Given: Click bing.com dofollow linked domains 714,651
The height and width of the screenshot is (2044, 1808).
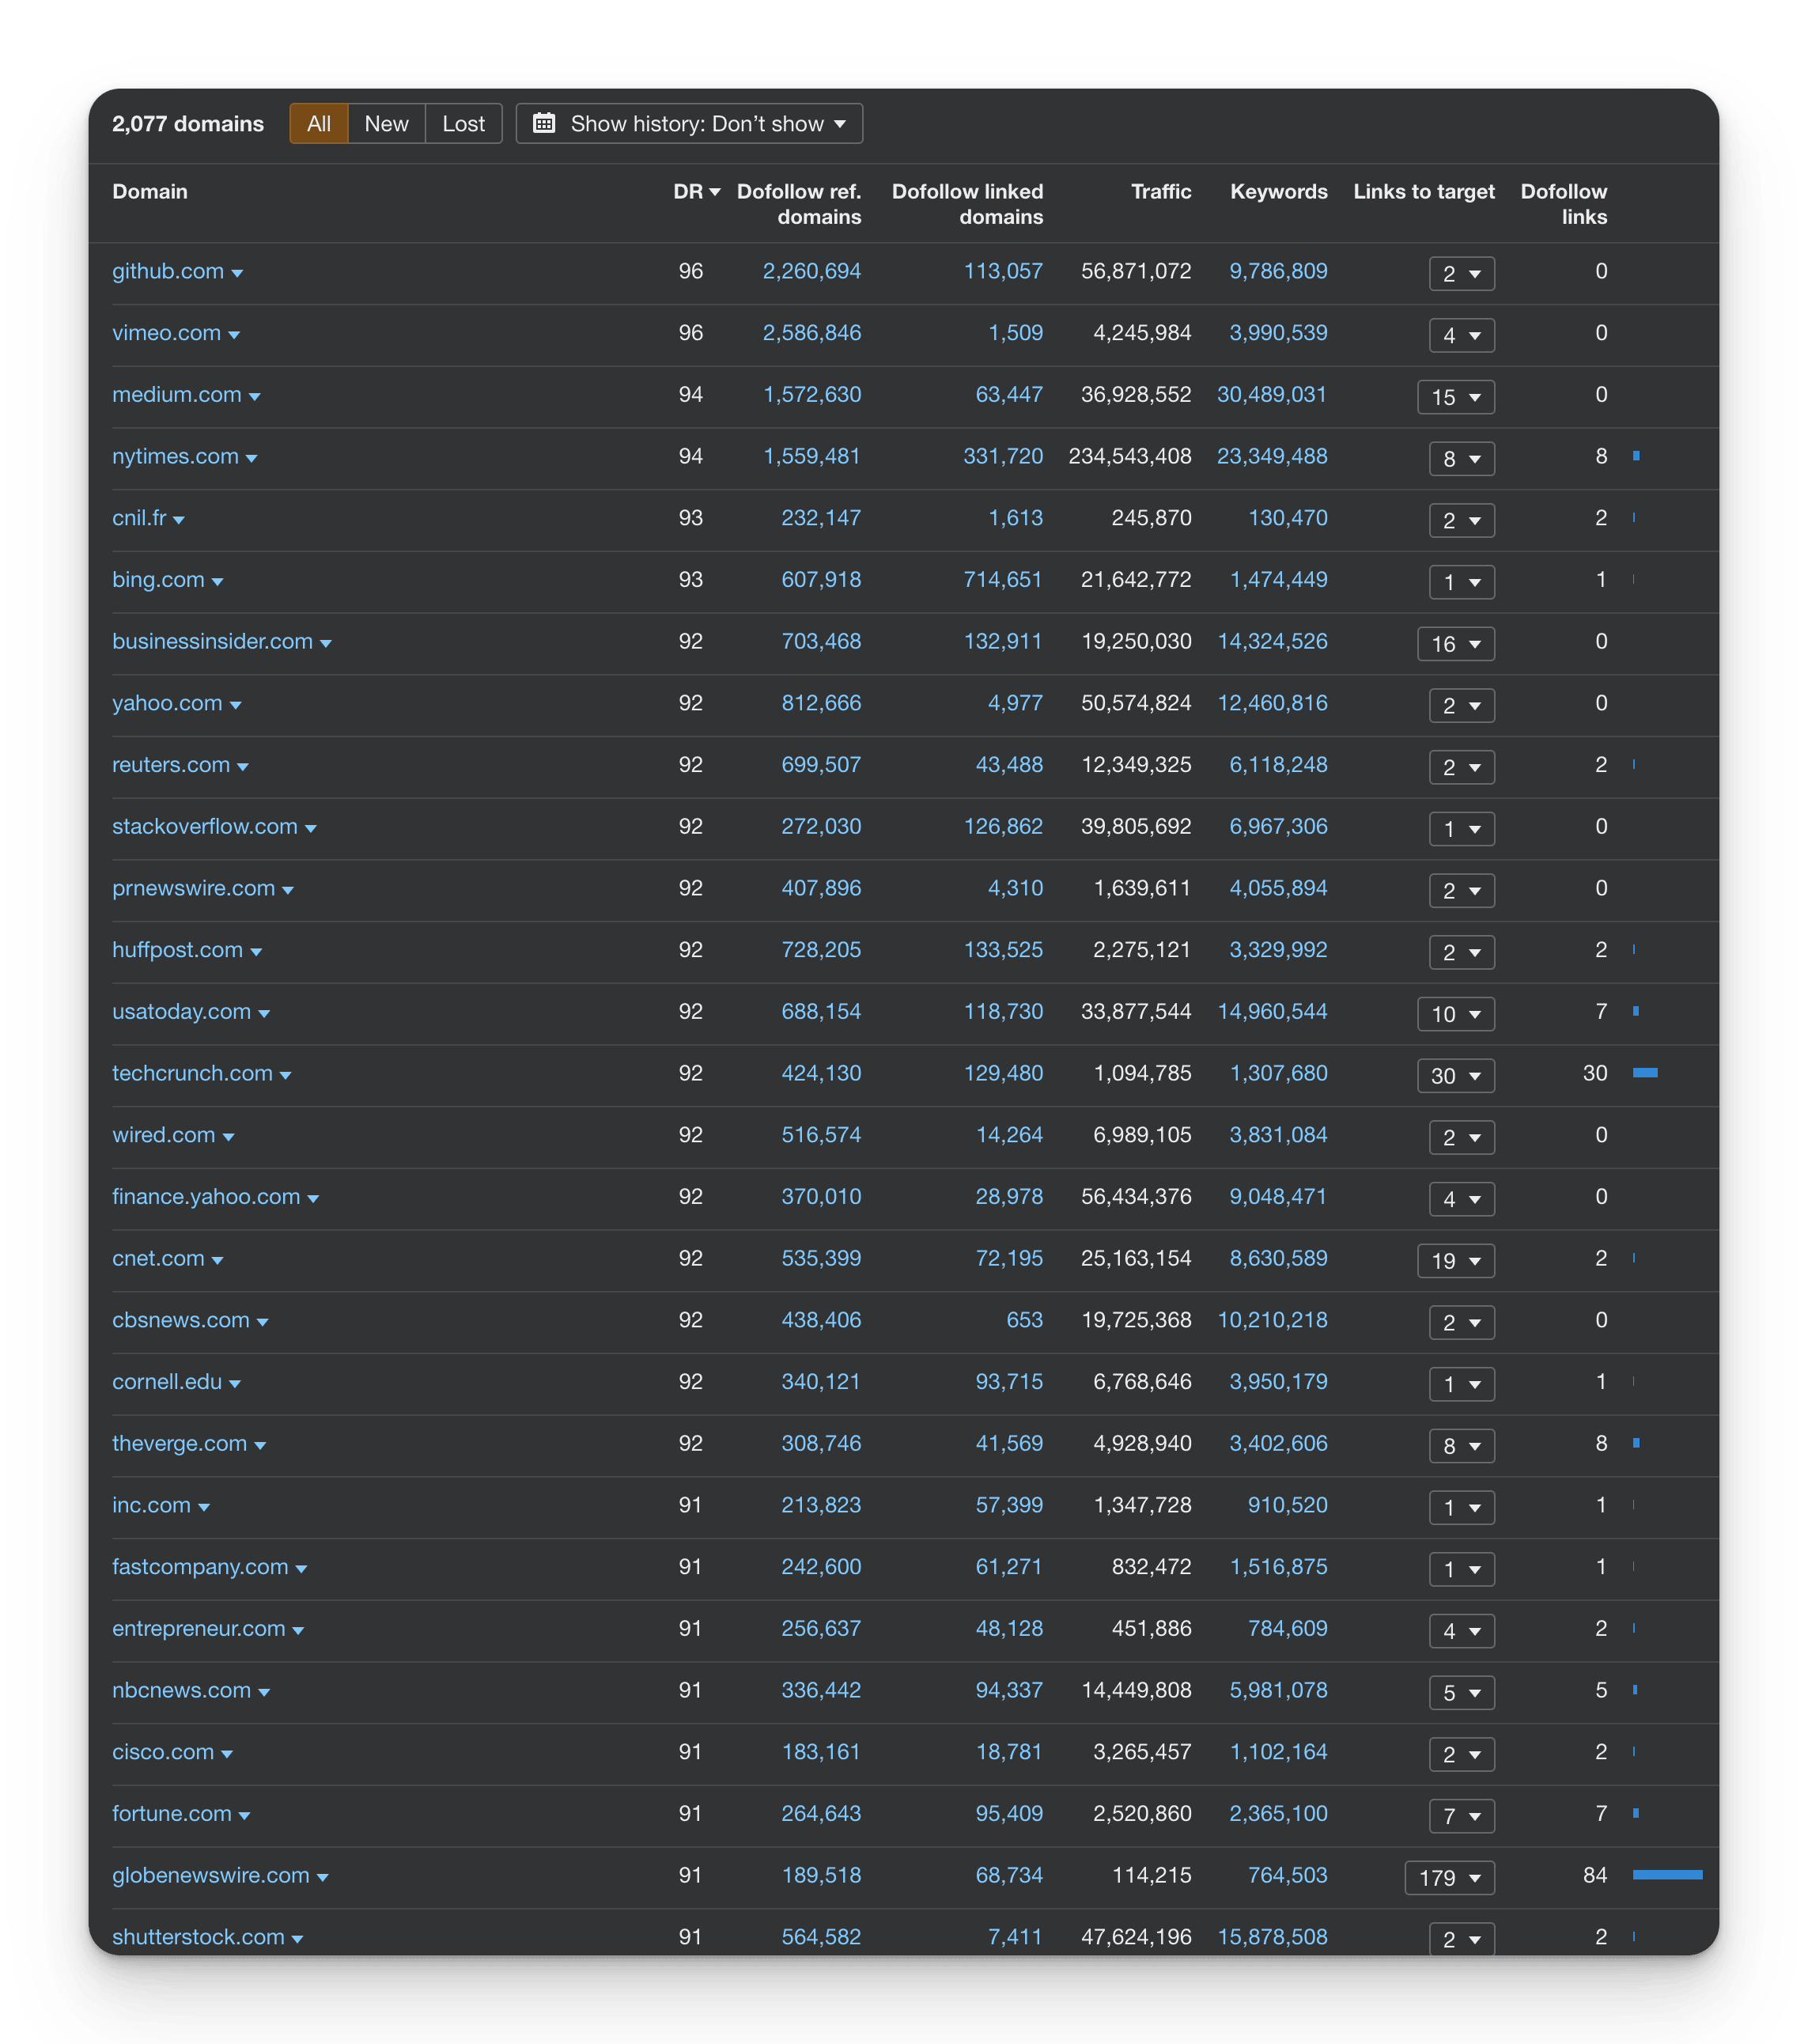Looking at the screenshot, I should (1003, 580).
